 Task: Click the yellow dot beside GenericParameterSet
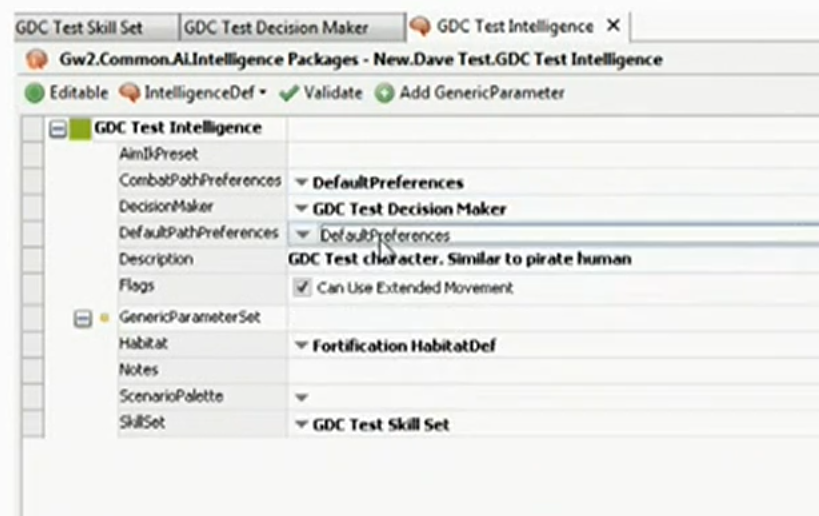tap(104, 318)
